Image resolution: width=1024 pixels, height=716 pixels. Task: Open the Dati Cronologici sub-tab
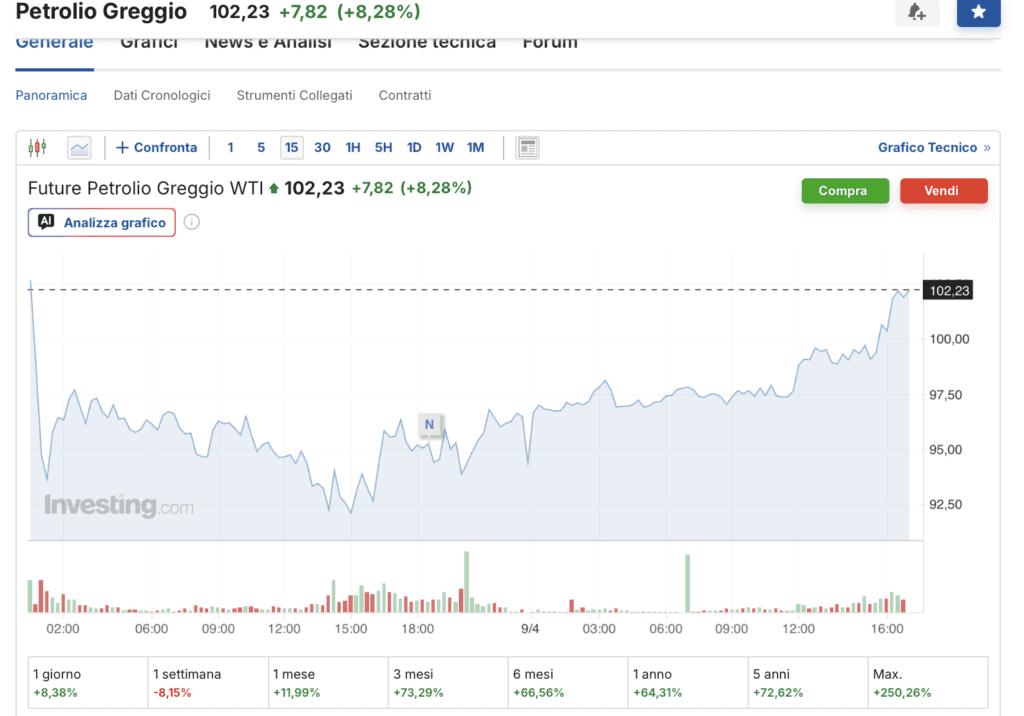(x=162, y=95)
